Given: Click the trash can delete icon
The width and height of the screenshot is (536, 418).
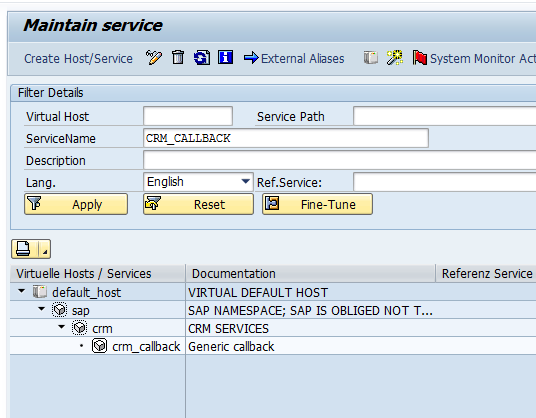Looking at the screenshot, I should coord(178,57).
